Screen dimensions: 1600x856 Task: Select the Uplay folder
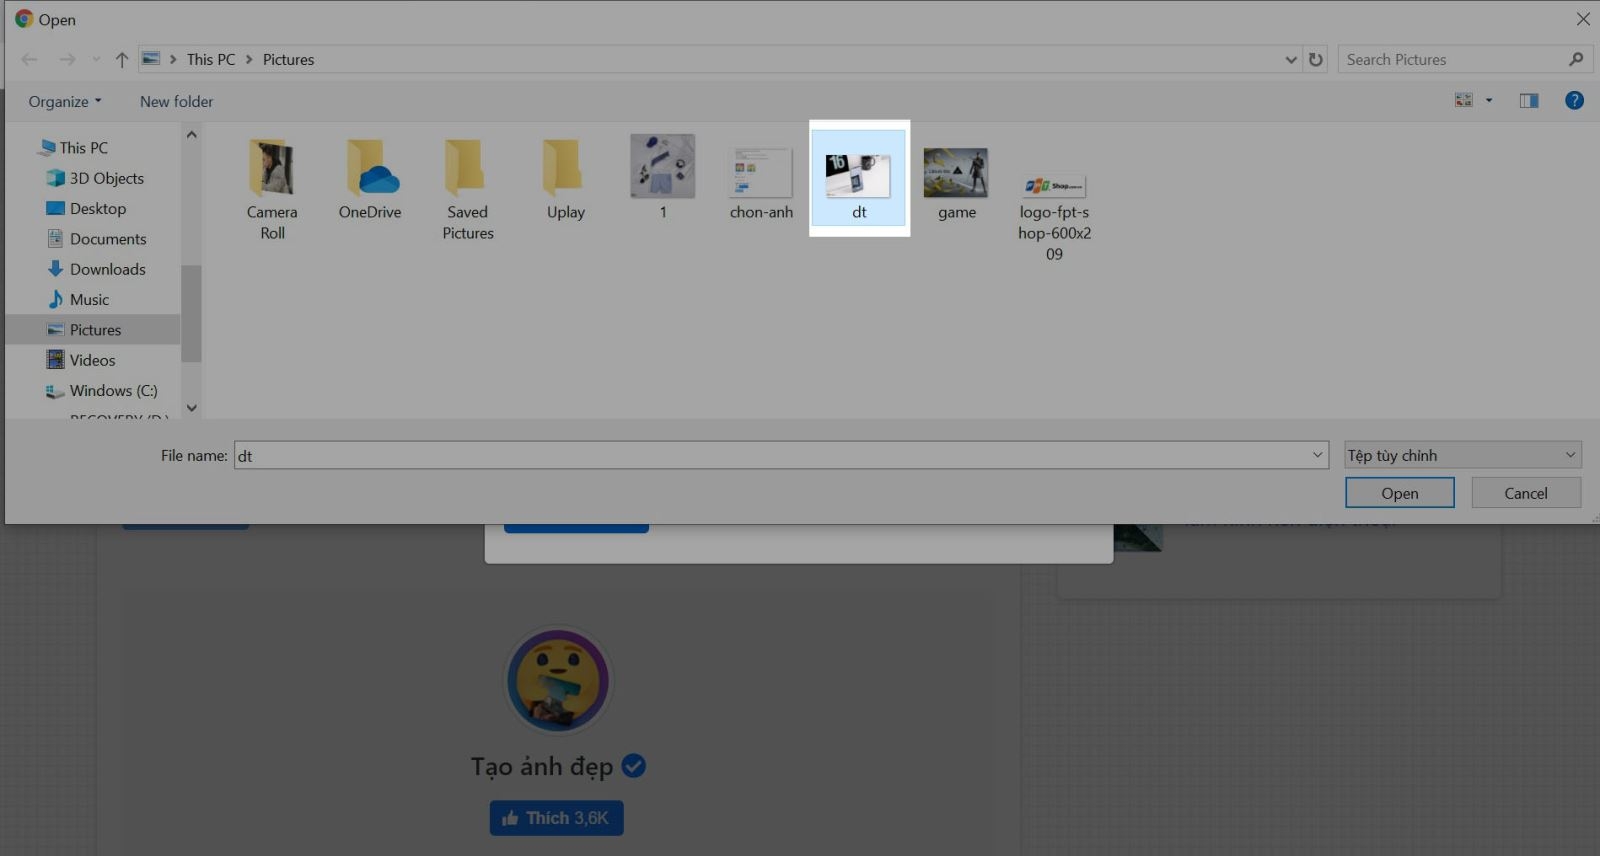pyautogui.click(x=566, y=180)
